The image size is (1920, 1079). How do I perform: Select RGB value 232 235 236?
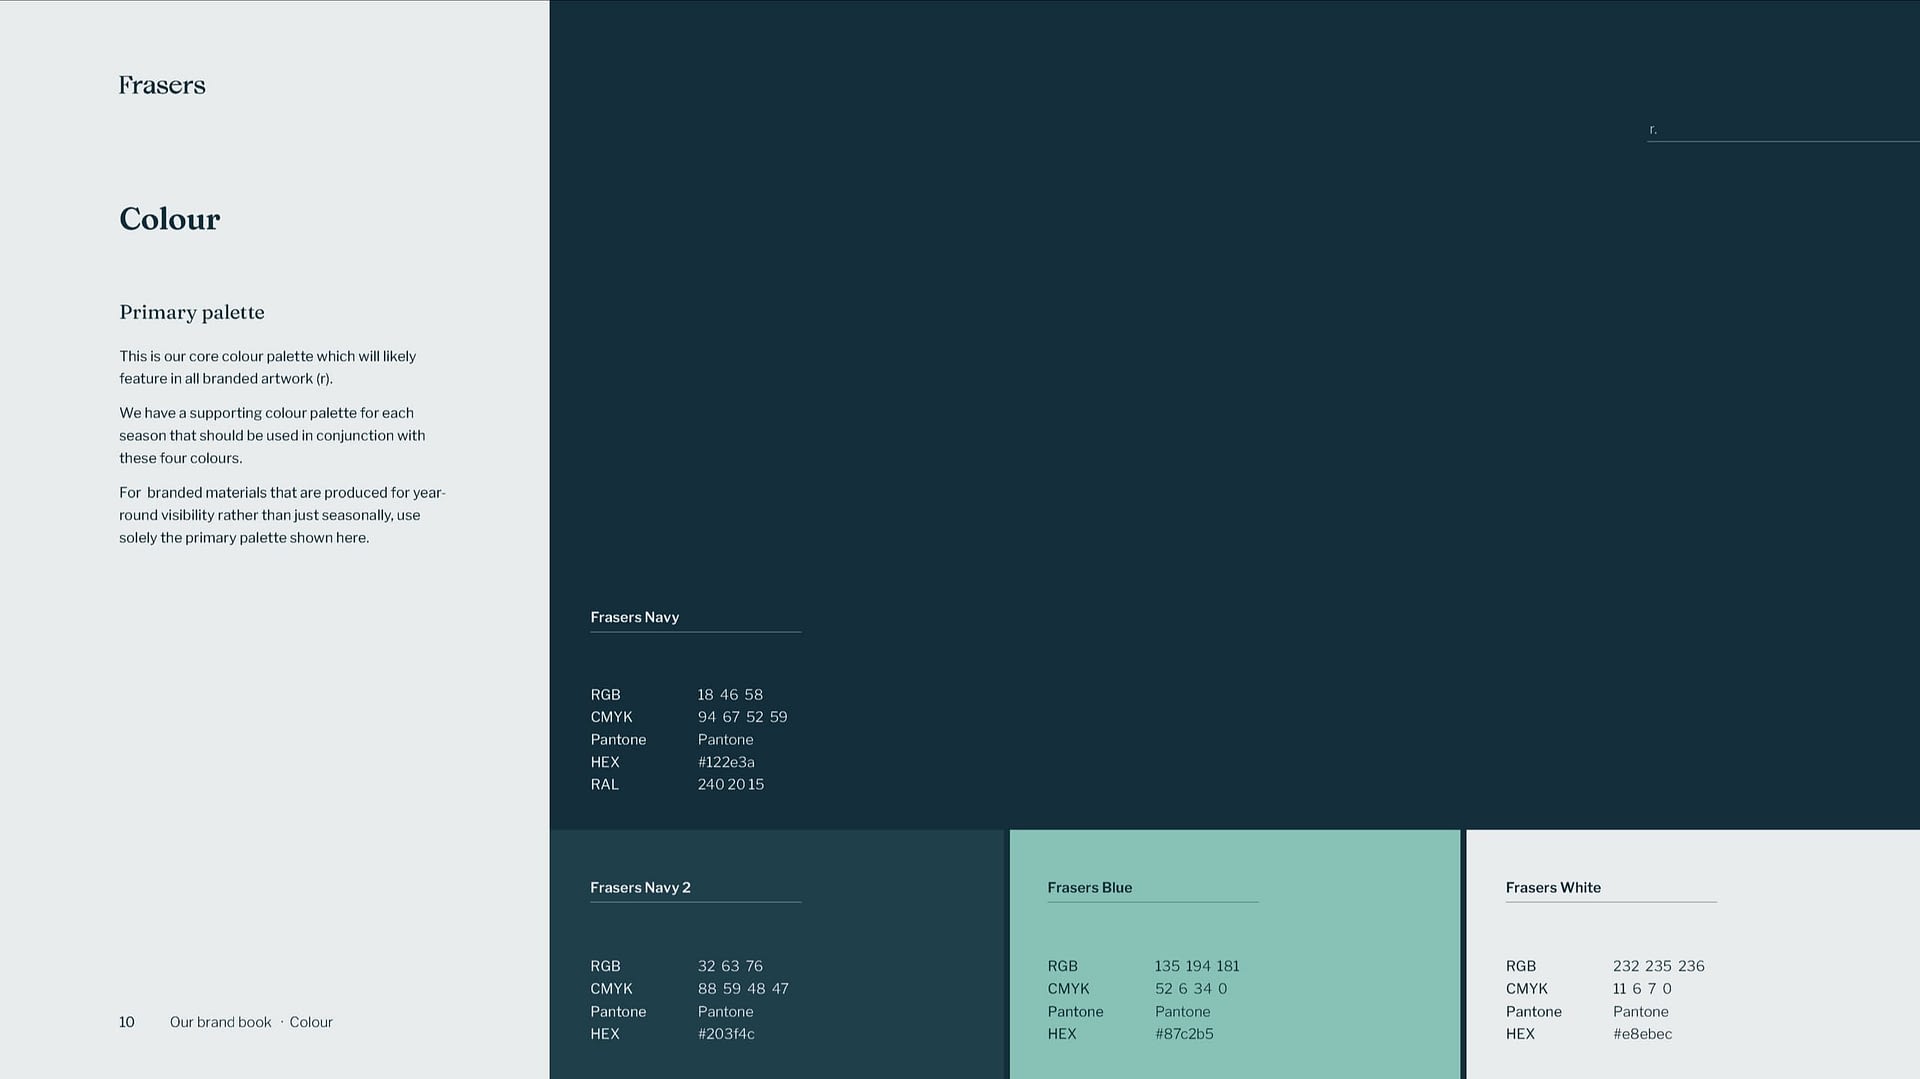pyautogui.click(x=1659, y=966)
